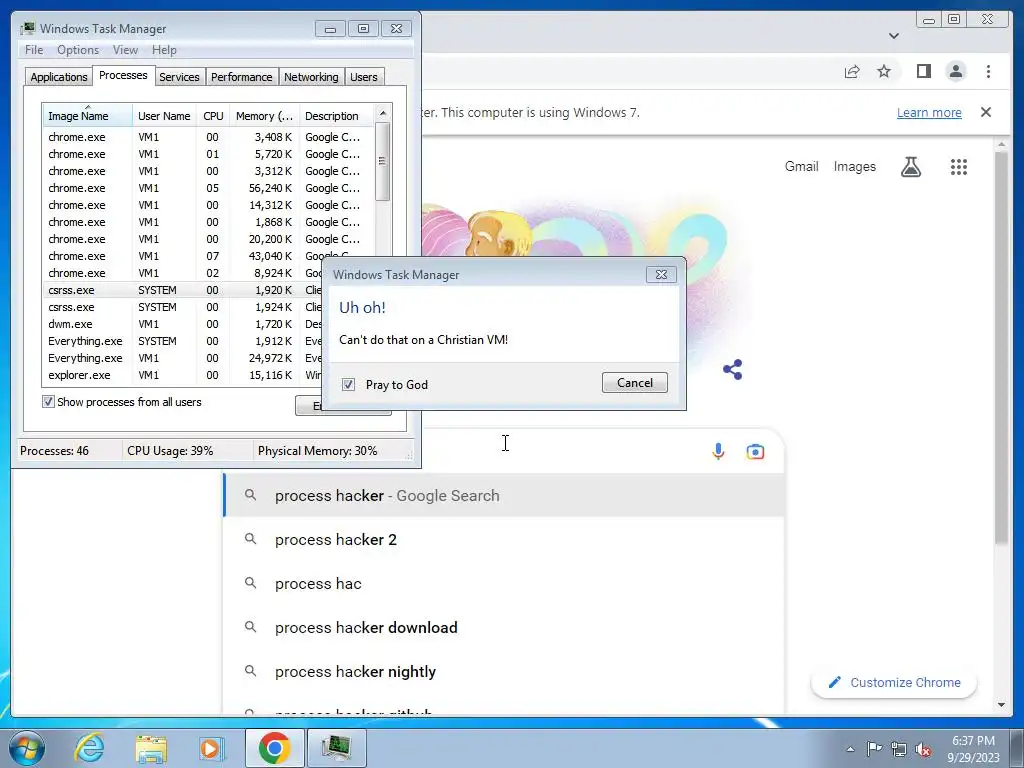1024x768 pixels.
Task: Sort processes by Memory column
Action: (x=264, y=116)
